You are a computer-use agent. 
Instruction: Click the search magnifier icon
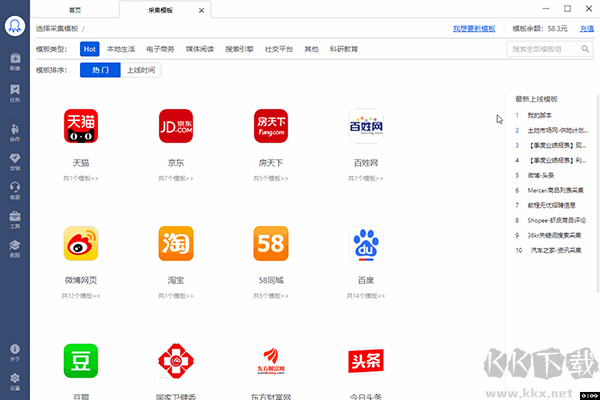coord(585,49)
